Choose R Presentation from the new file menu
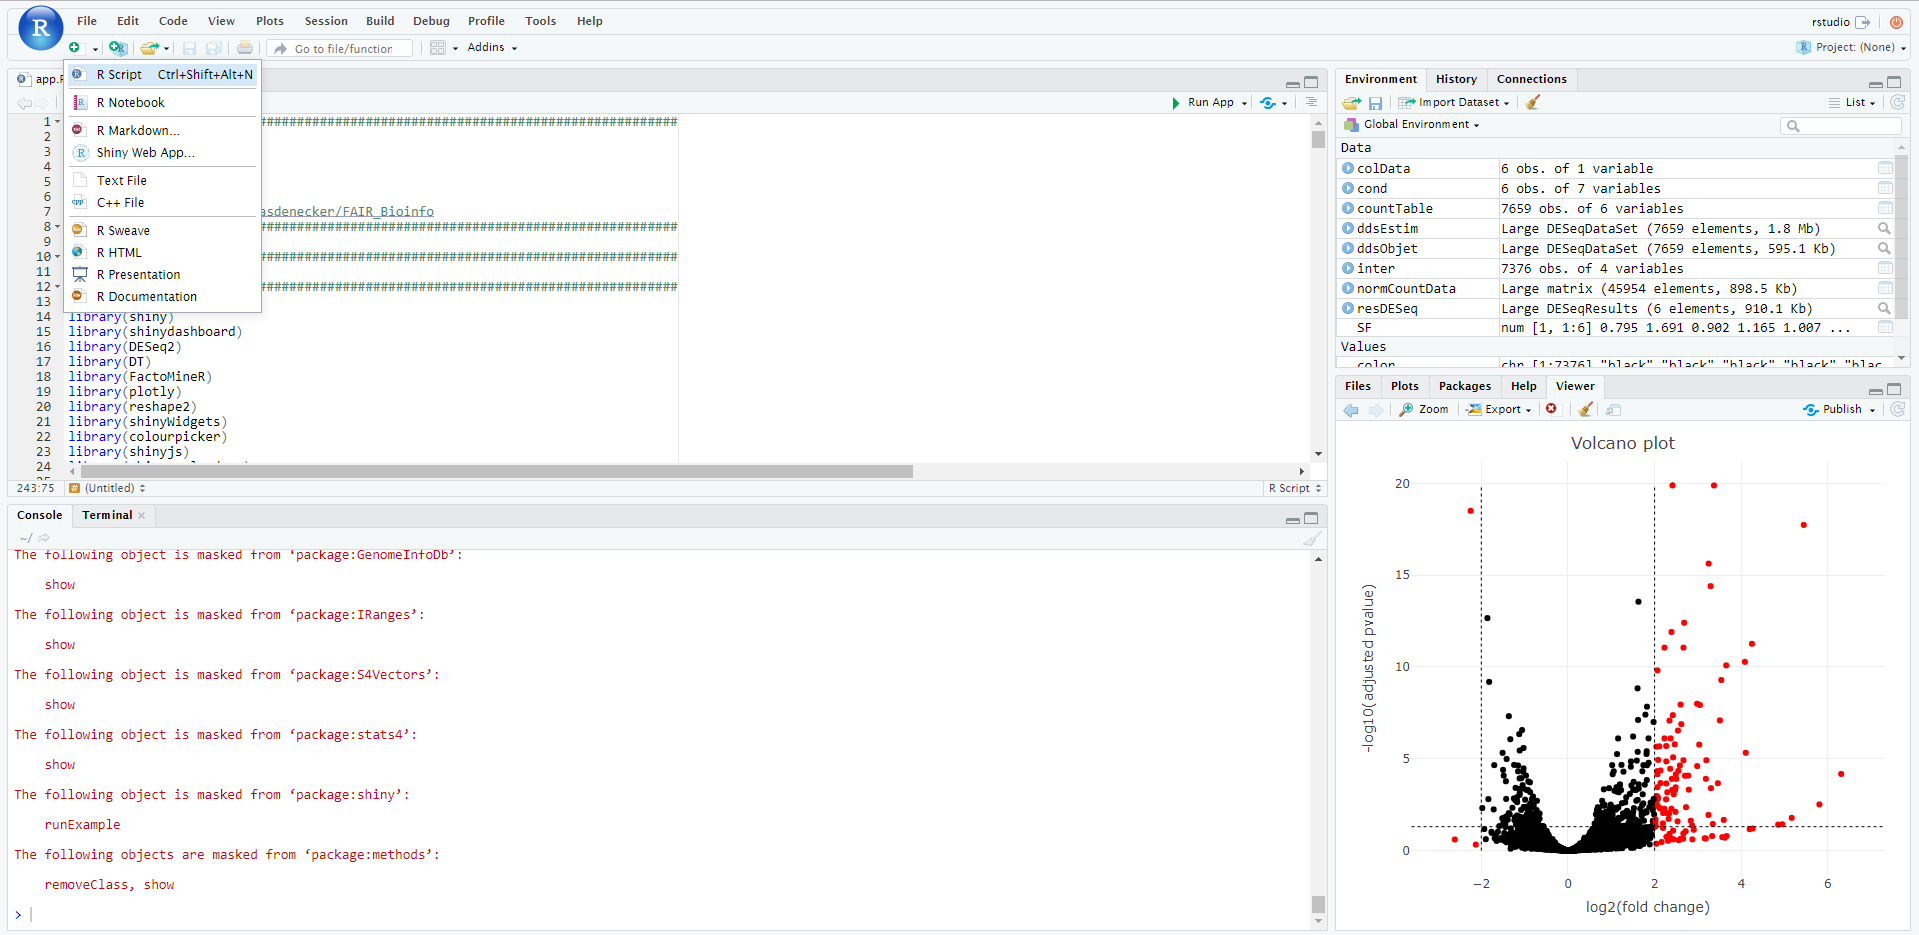 click(x=162, y=274)
